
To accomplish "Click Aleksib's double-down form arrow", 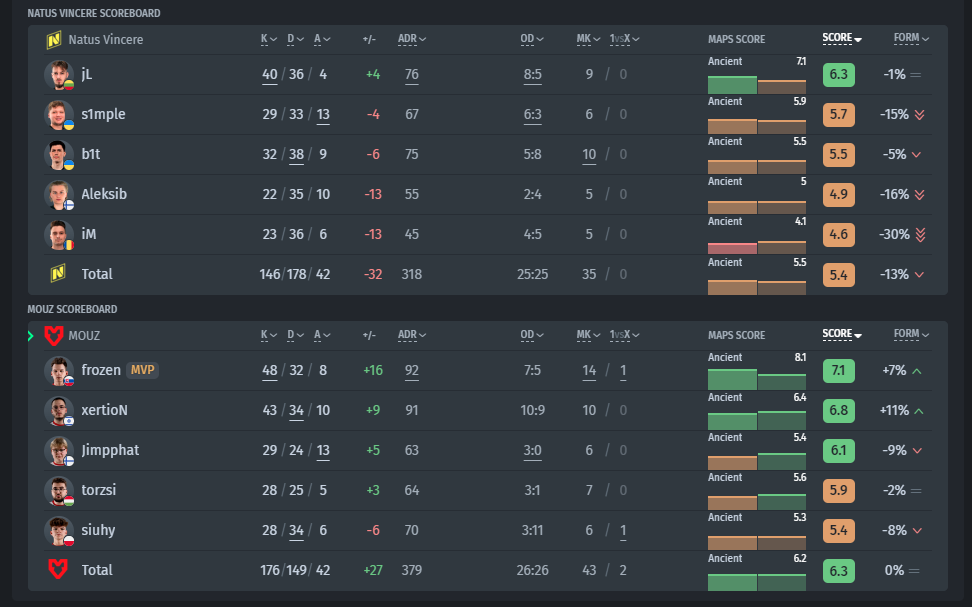I will pos(919,195).
